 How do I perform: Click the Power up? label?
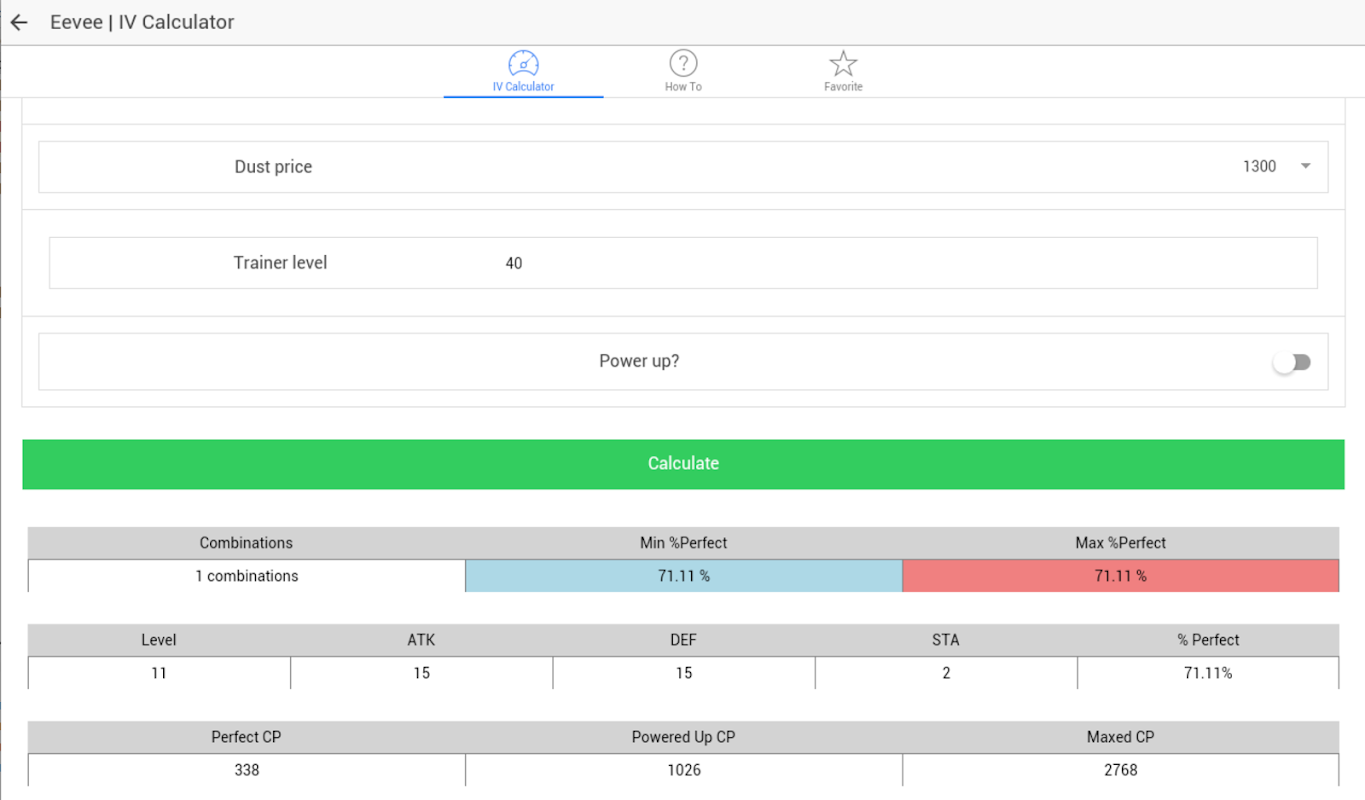[x=639, y=361]
